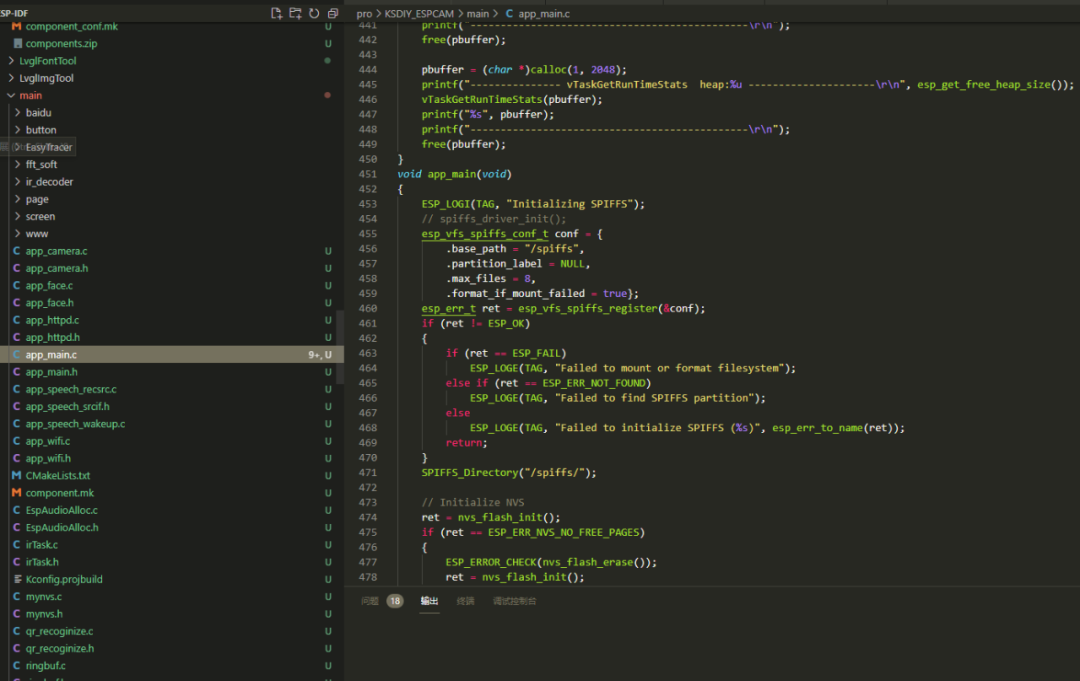Open app_camera.c in the explorer
The height and width of the screenshot is (681, 1080).
click(56, 251)
